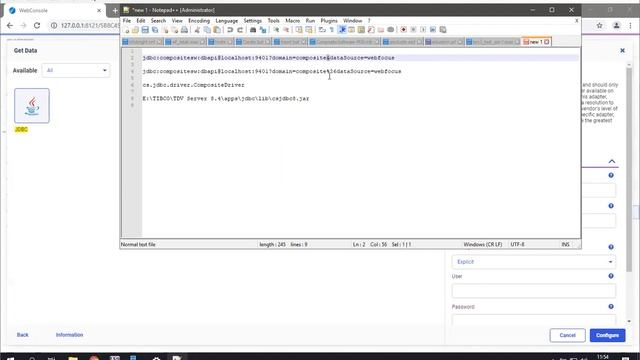
Task: Open the Available 'All' dropdown in WebConsole
Action: (x=76, y=70)
